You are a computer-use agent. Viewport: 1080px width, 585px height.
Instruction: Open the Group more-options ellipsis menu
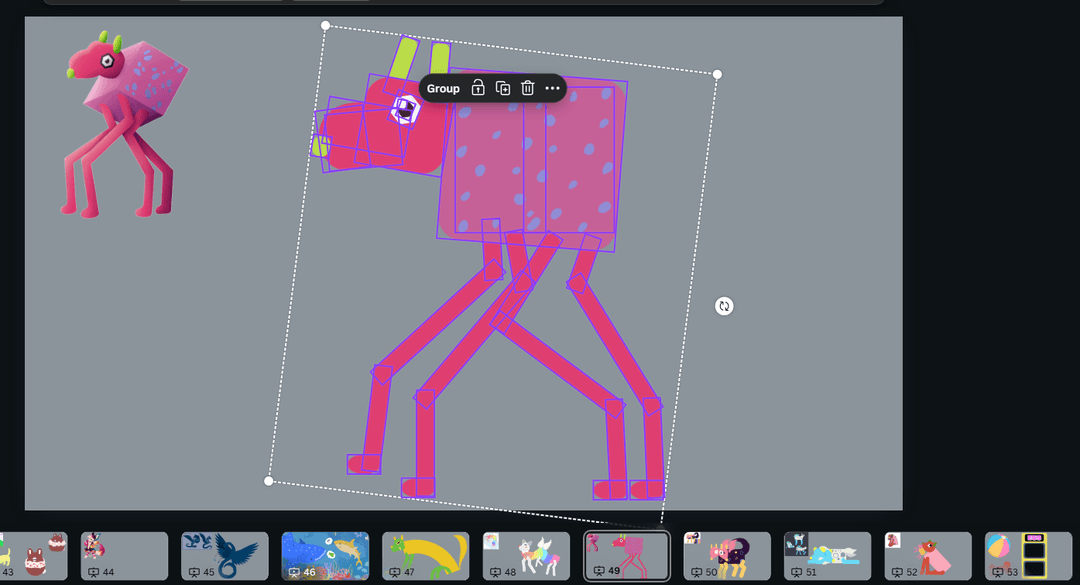(x=552, y=88)
